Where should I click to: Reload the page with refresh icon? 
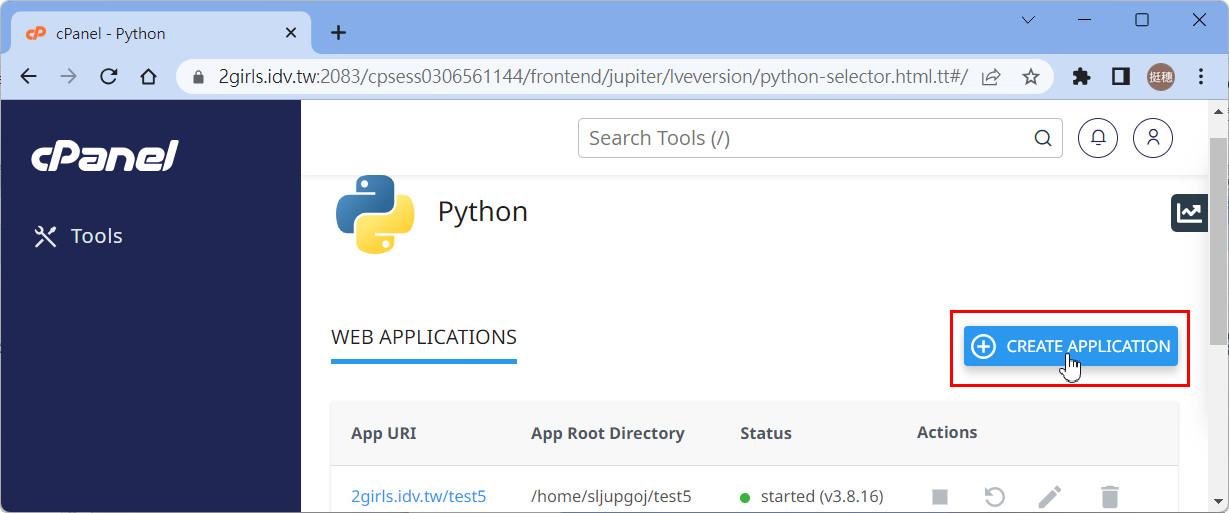click(109, 77)
